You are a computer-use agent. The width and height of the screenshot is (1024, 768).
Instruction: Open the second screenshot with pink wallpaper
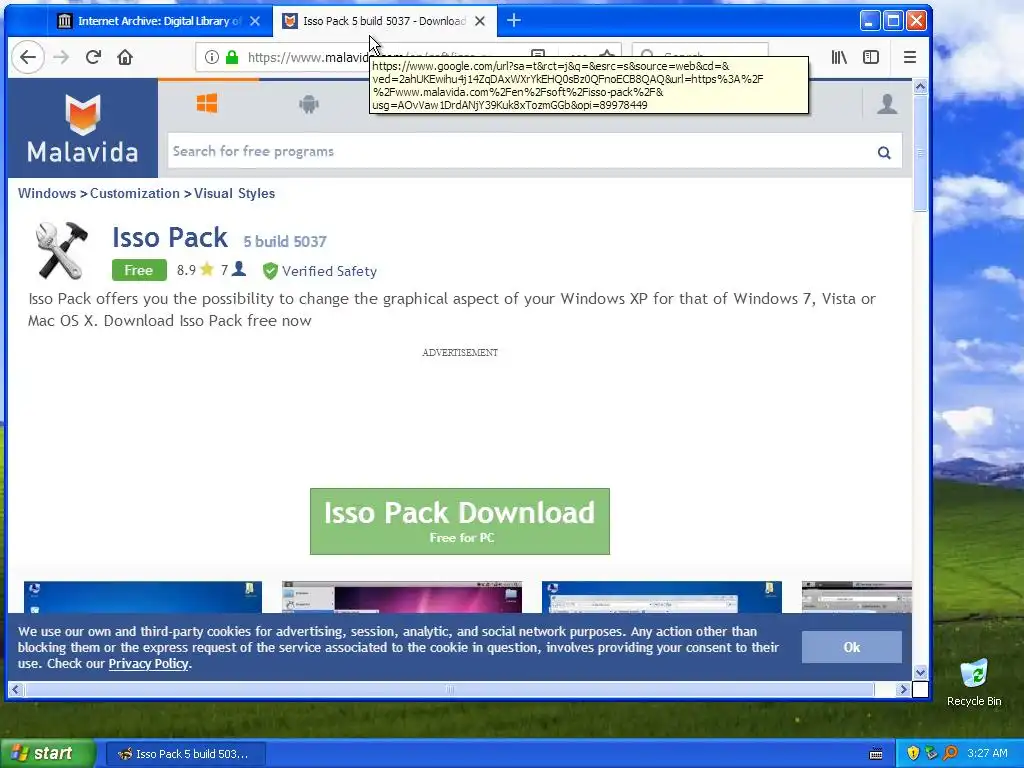402,597
